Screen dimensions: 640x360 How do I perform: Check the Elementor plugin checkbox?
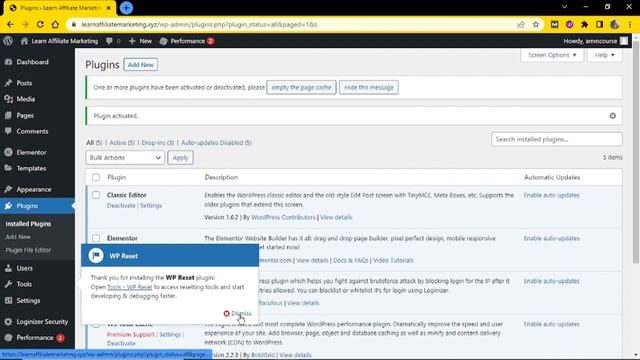96,238
